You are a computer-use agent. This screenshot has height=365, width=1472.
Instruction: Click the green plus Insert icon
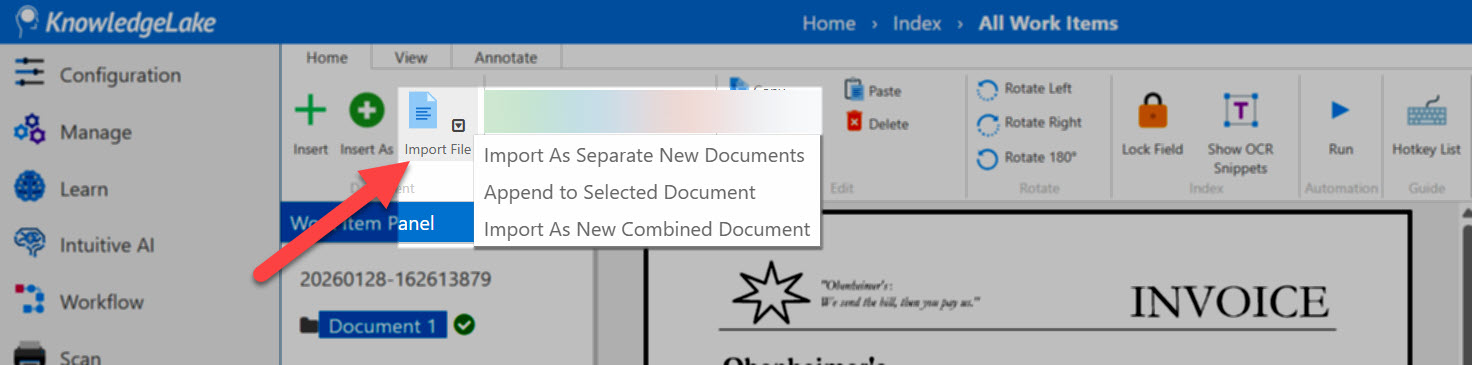(310, 110)
